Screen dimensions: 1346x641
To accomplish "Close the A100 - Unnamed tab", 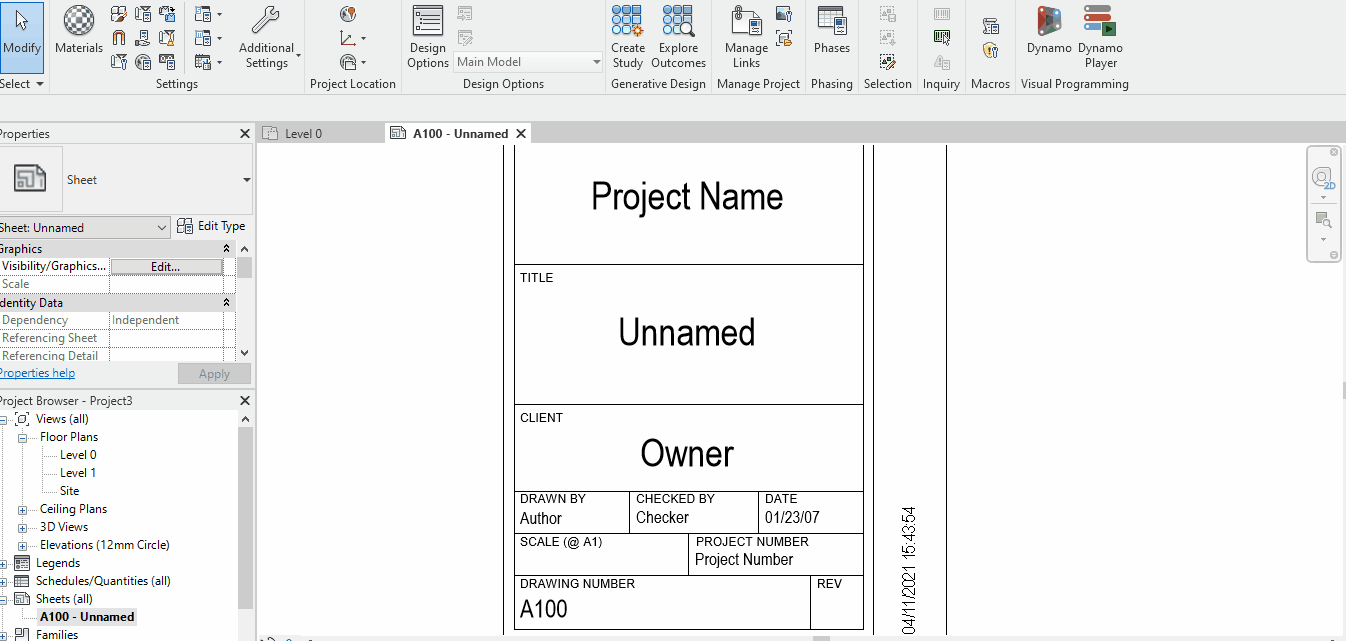I will [x=521, y=134].
